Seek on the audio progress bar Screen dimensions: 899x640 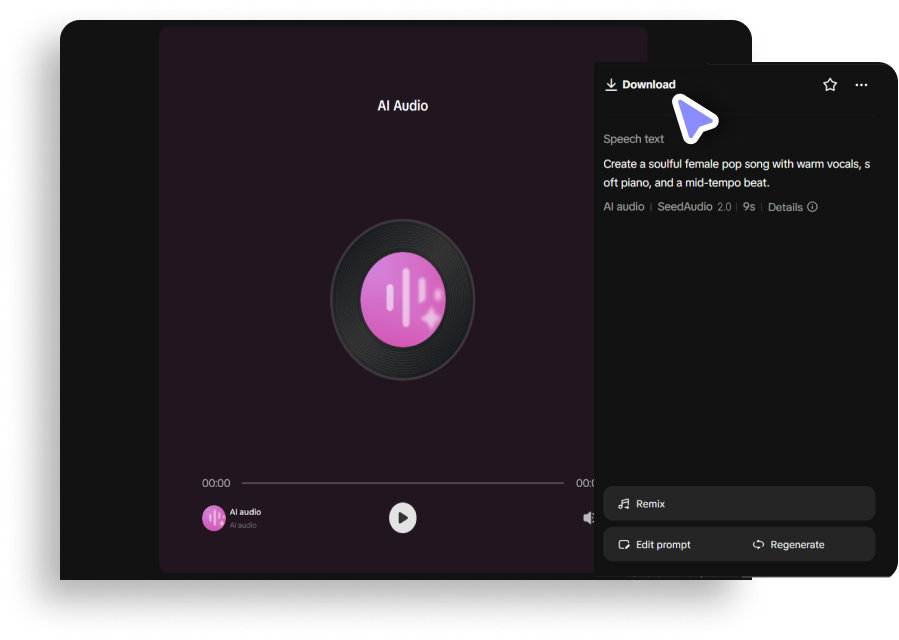click(402, 483)
